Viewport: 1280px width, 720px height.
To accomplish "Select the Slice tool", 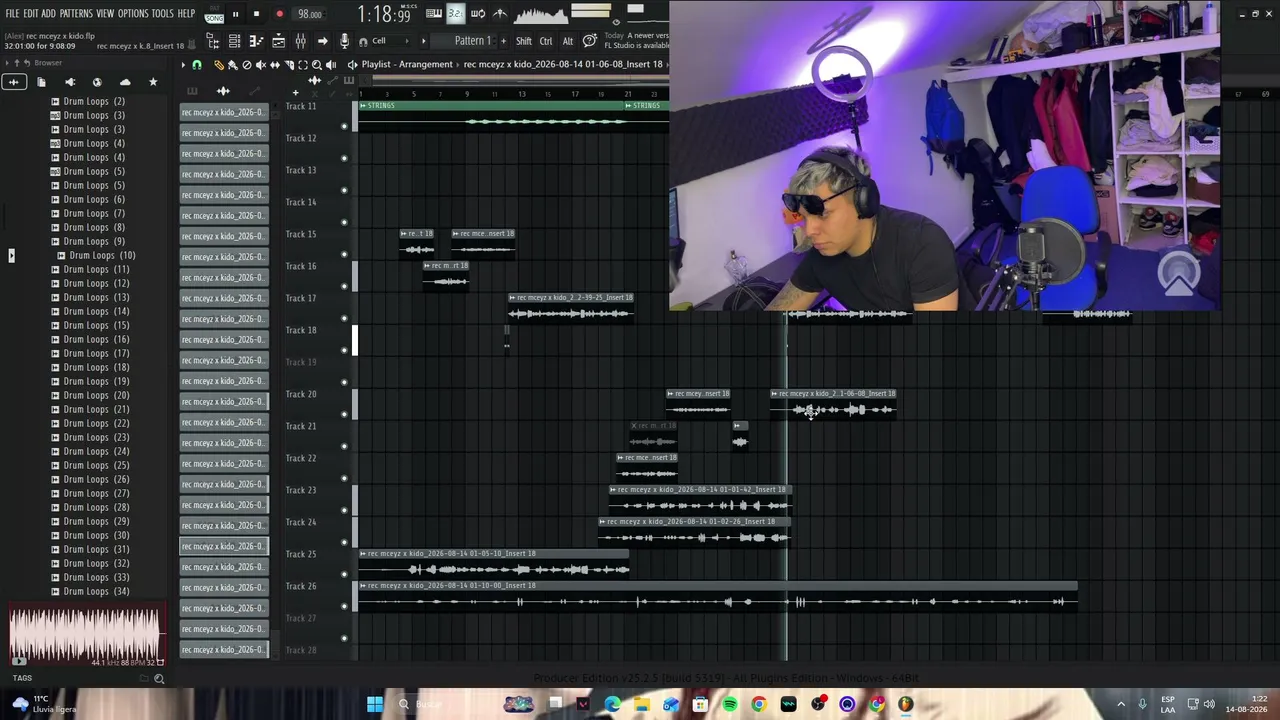I will 289,65.
